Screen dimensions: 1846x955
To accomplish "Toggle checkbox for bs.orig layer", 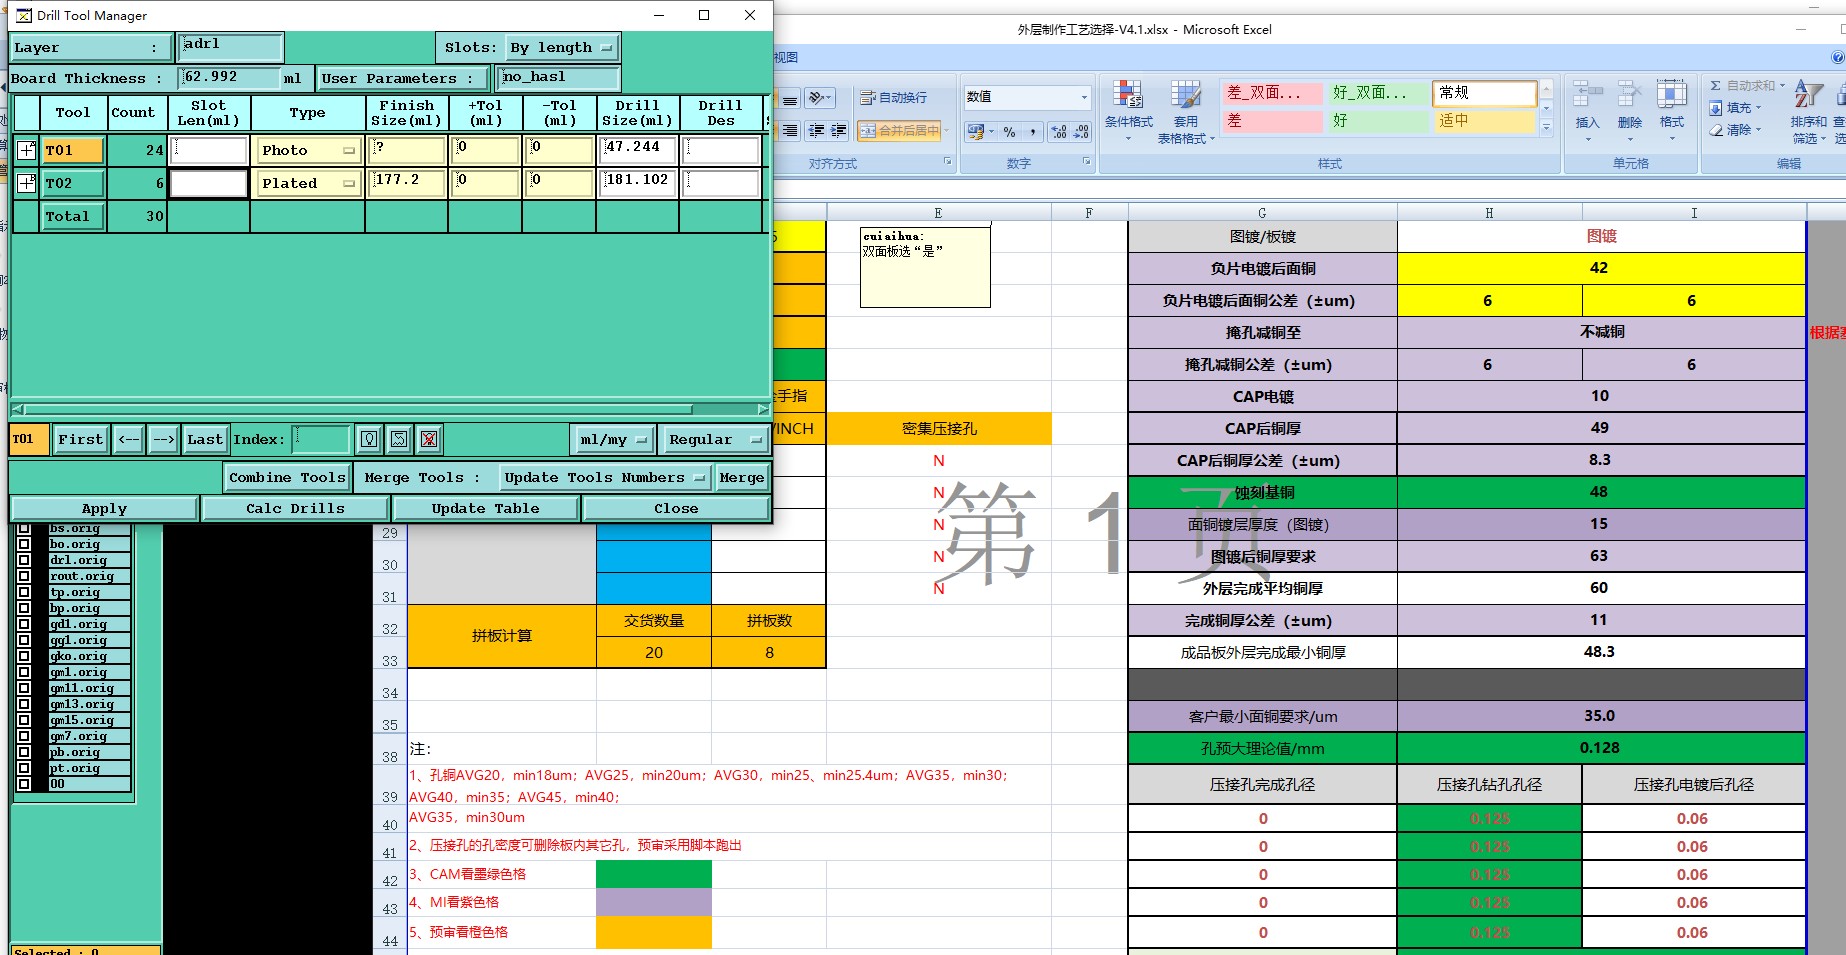I will point(24,528).
